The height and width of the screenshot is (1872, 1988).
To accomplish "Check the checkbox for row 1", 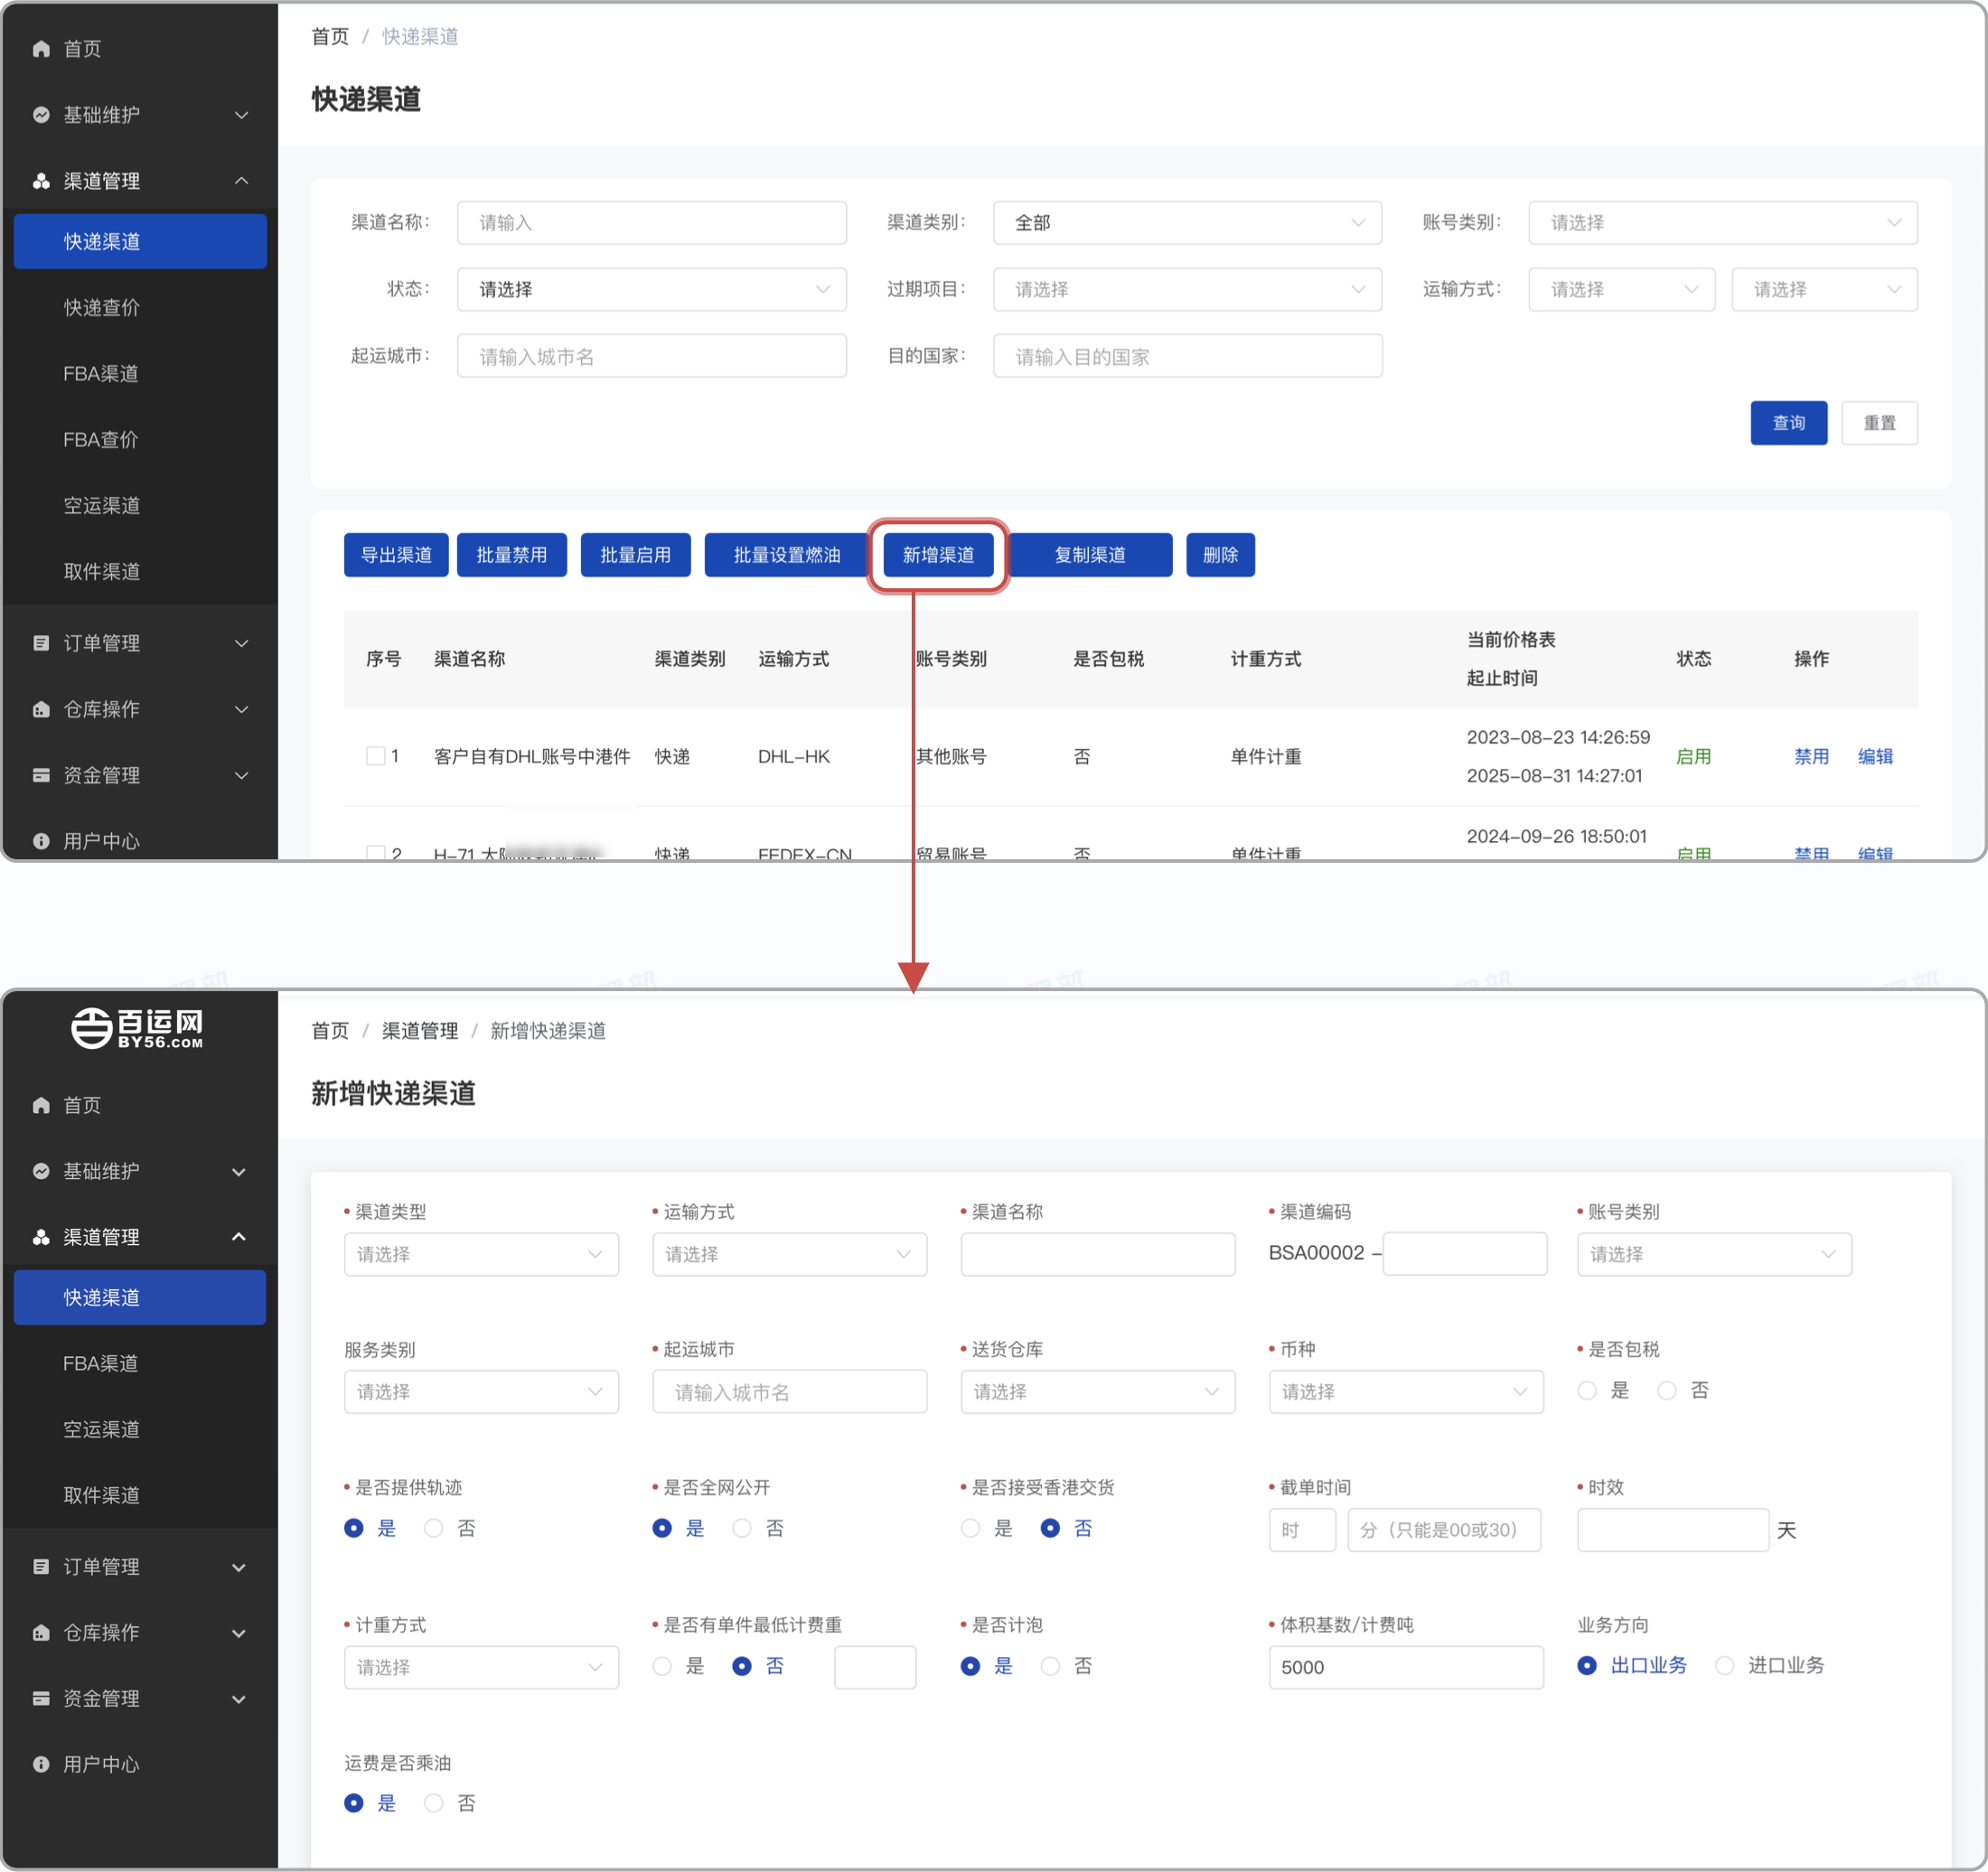I will (375, 756).
